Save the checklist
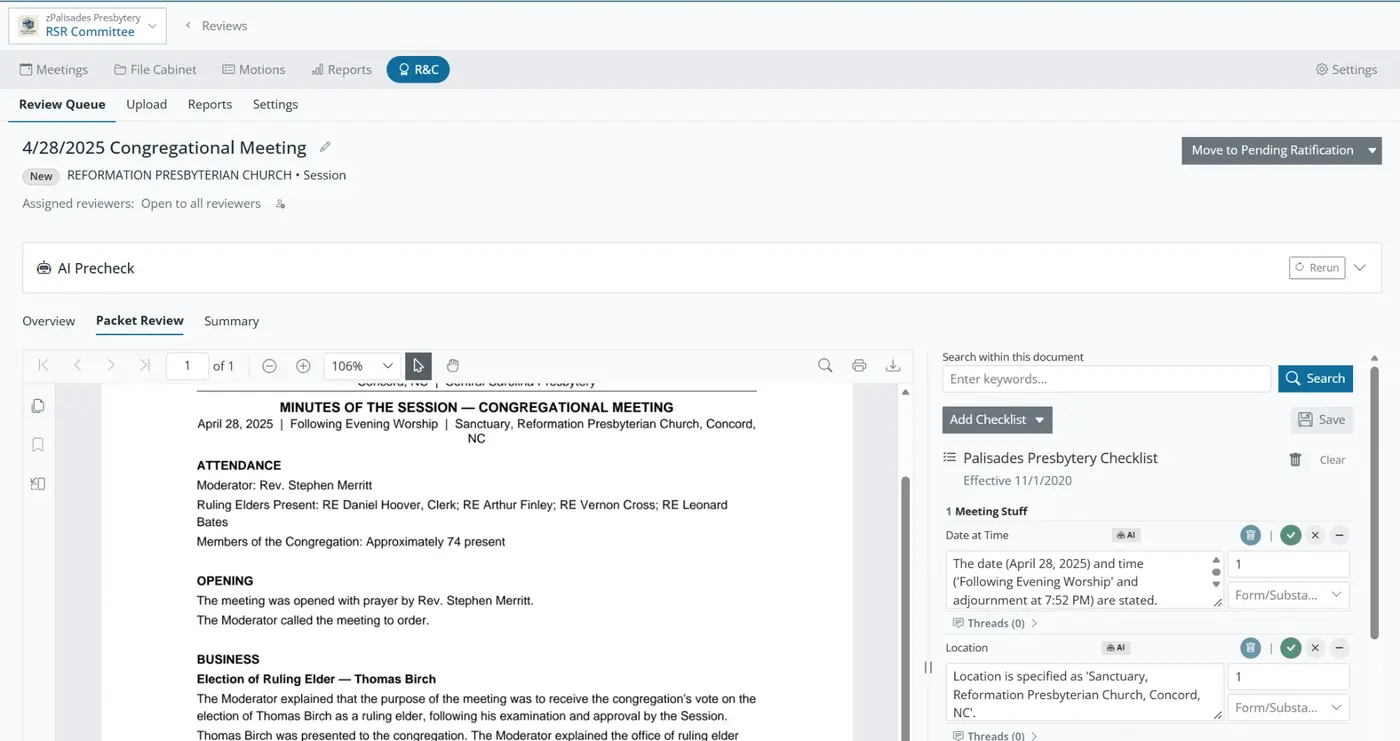Viewport: 1400px width, 741px height. [x=1321, y=420]
